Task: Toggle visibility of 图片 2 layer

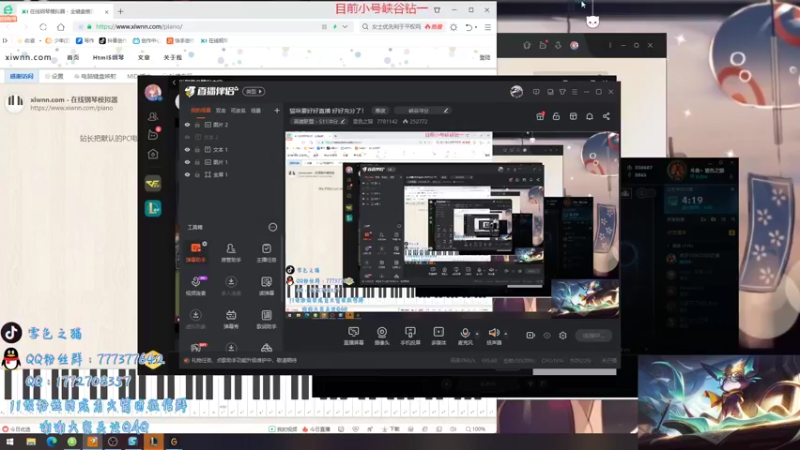Action: [x=187, y=124]
